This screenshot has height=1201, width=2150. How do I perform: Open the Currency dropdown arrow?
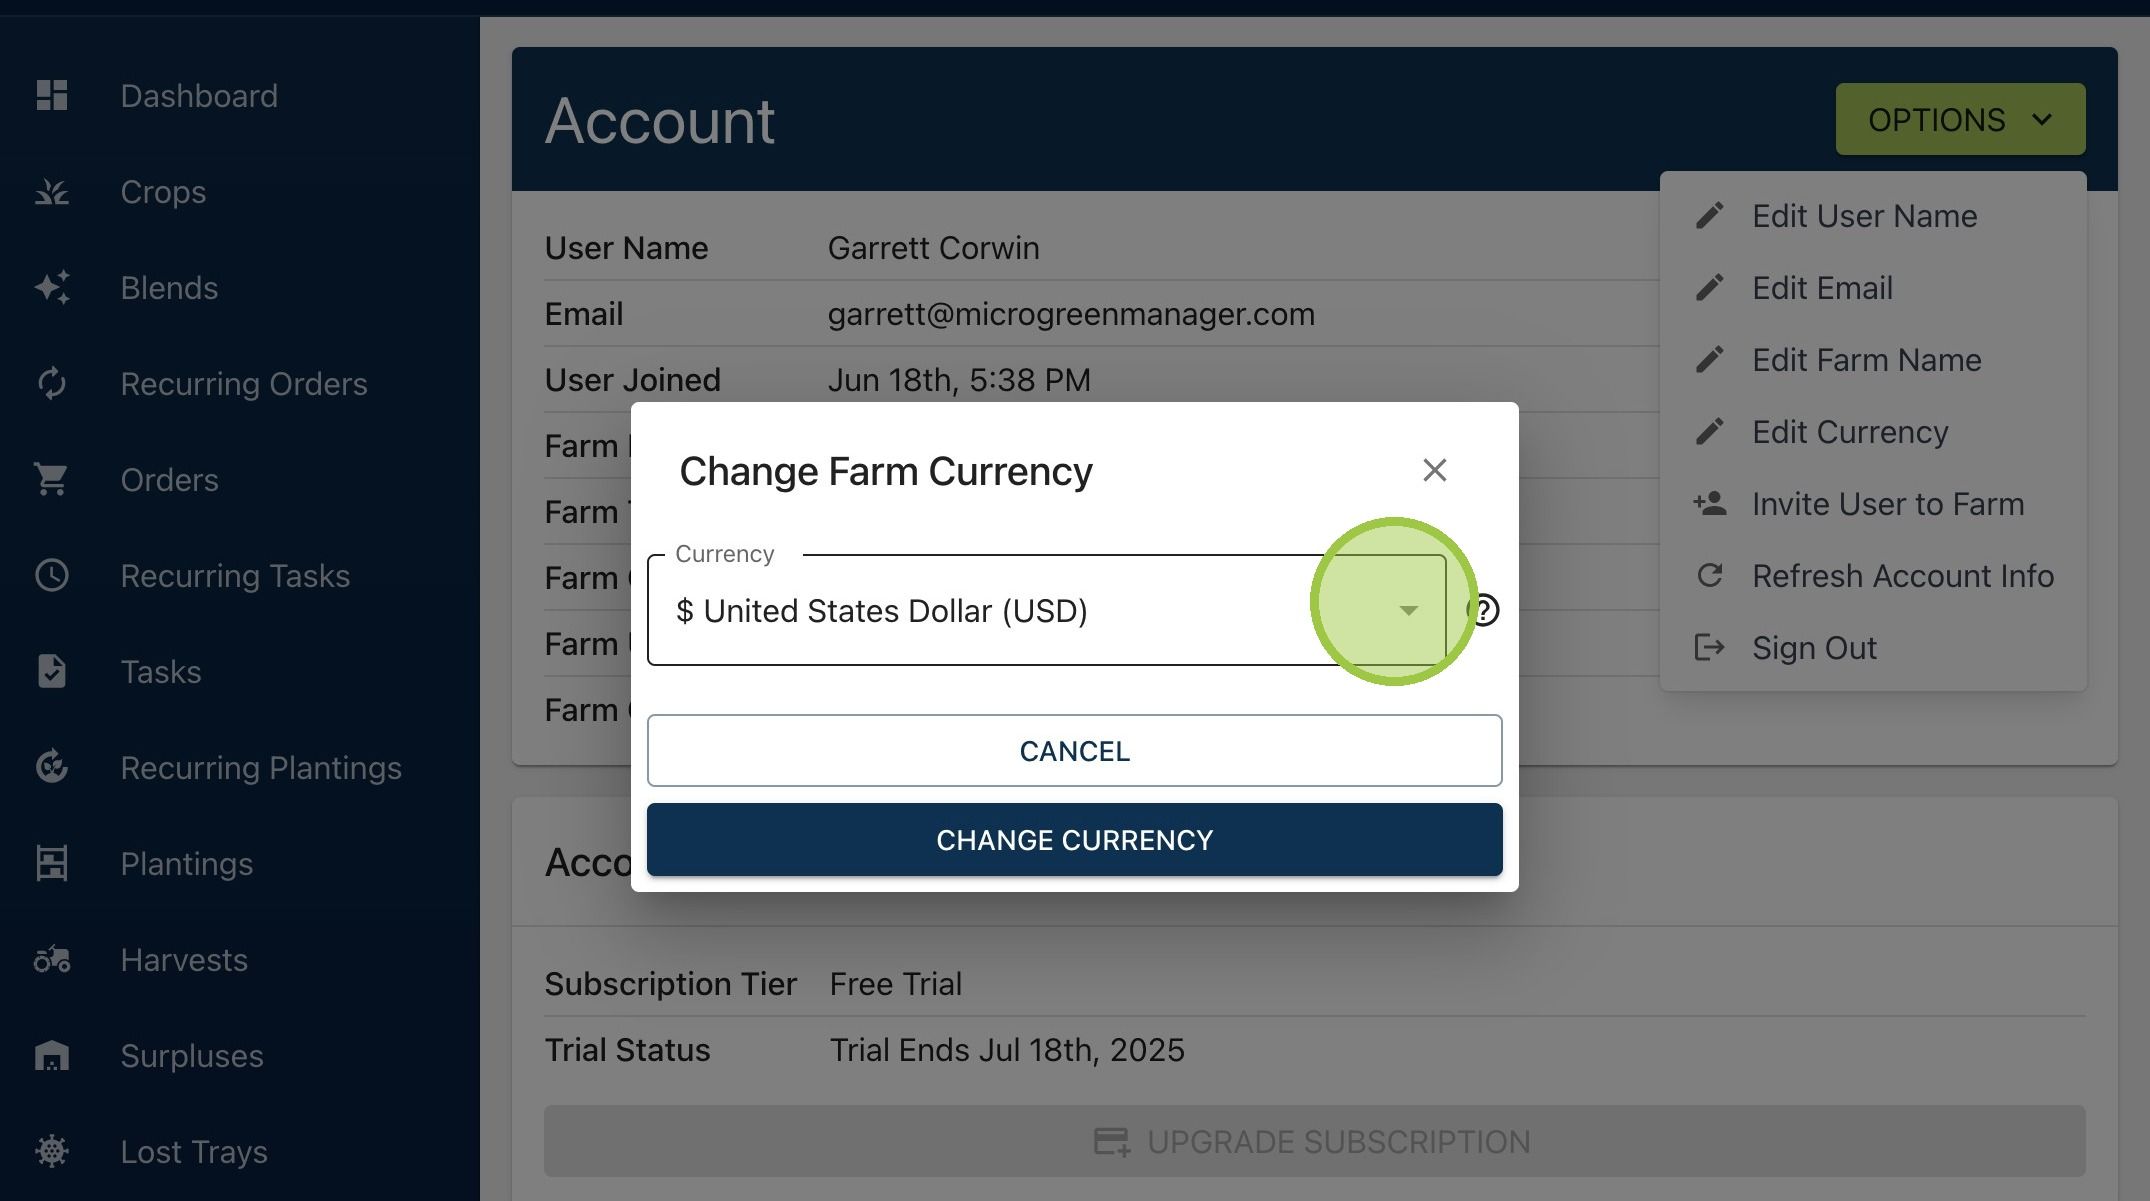[x=1409, y=610]
